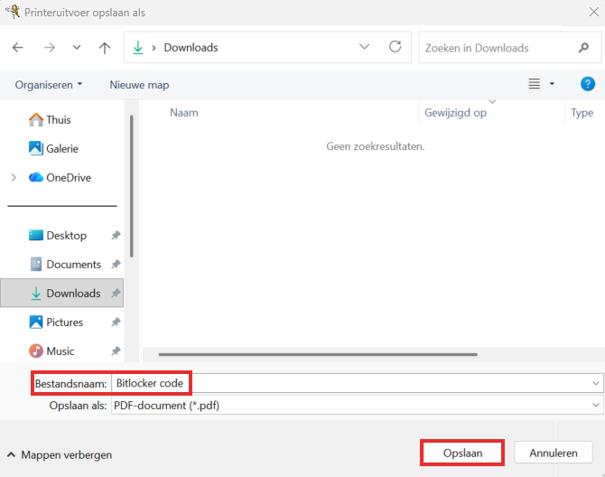Open help with the blue question icon

click(x=588, y=83)
